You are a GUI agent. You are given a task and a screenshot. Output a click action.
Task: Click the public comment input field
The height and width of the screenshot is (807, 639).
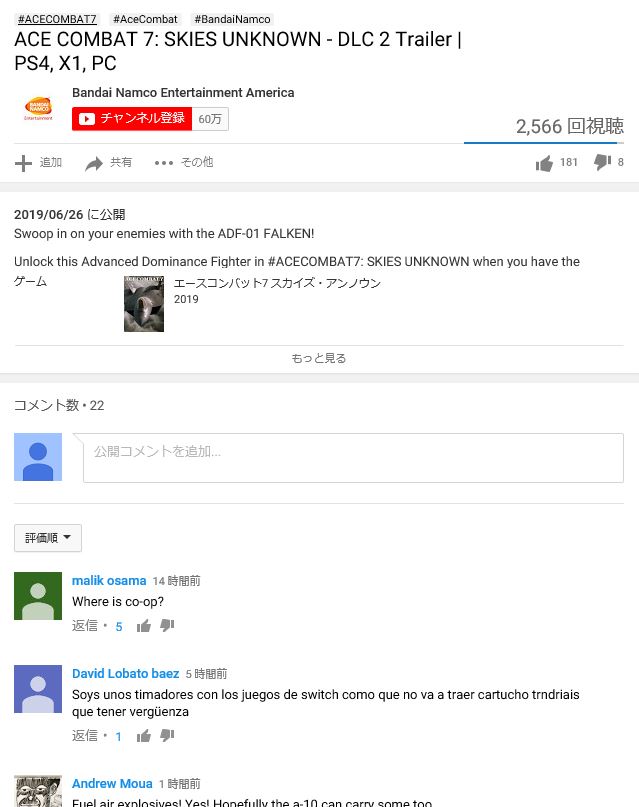pyautogui.click(x=353, y=458)
